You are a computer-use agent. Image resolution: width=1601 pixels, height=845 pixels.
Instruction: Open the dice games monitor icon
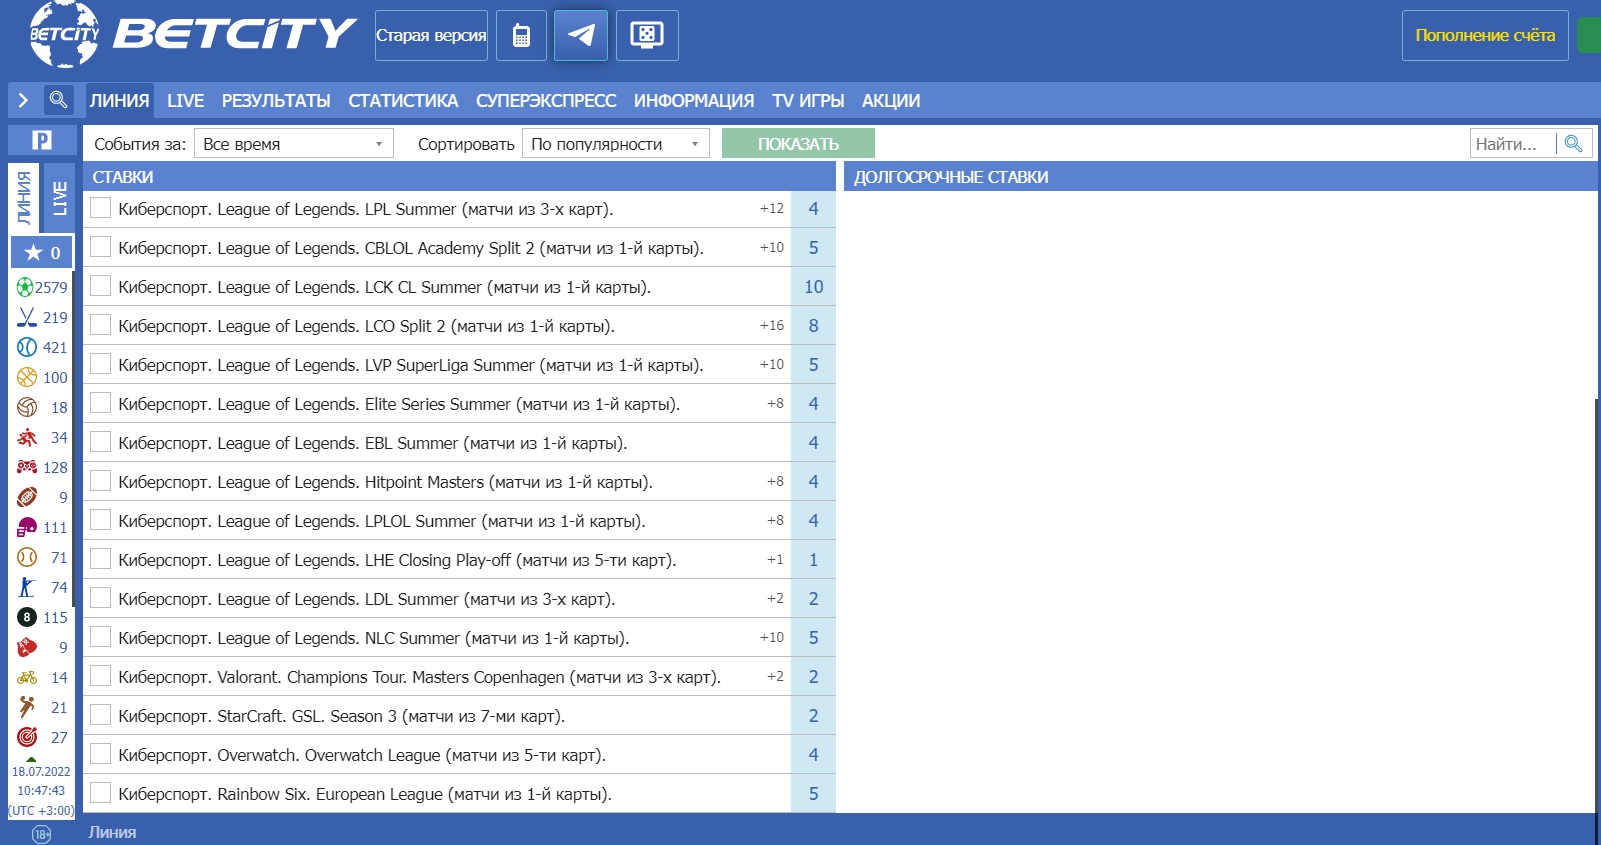coord(646,36)
